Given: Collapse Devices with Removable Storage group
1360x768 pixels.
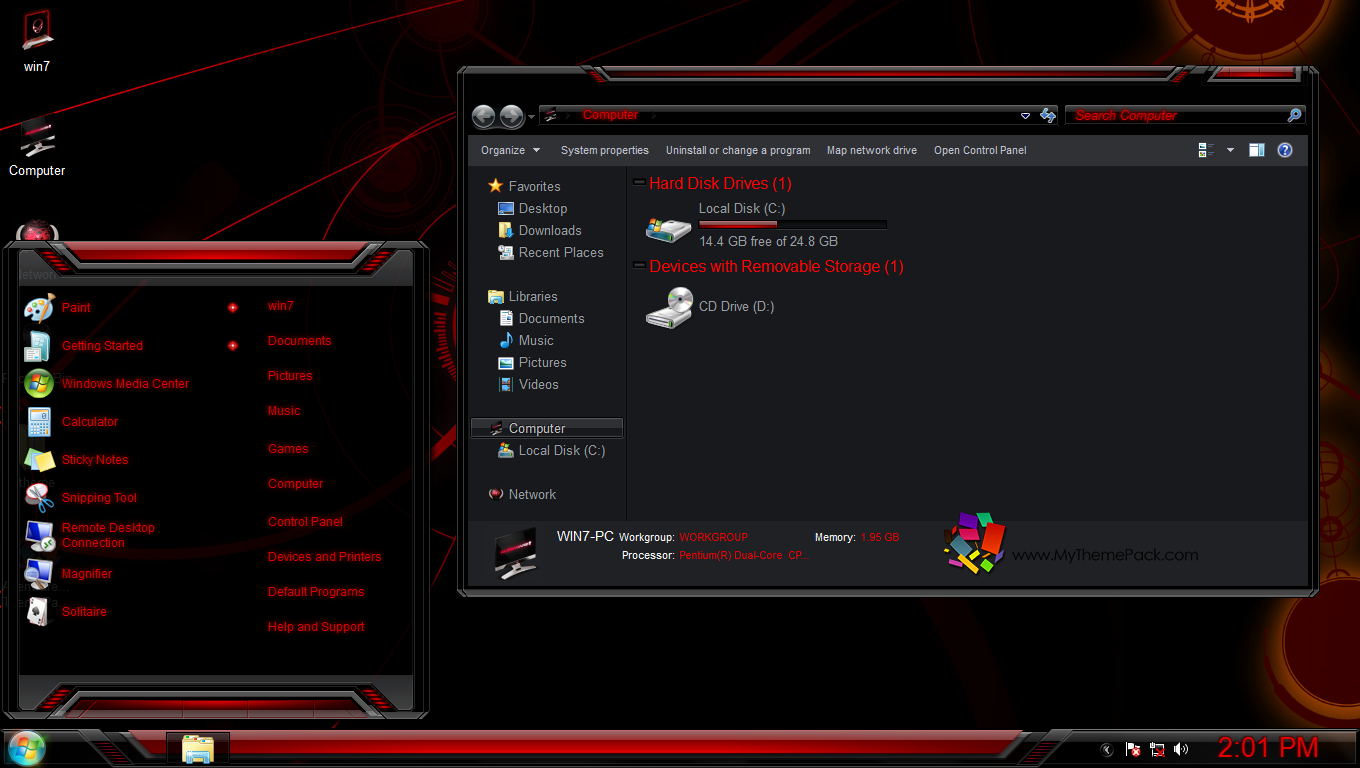Looking at the screenshot, I should point(639,266).
